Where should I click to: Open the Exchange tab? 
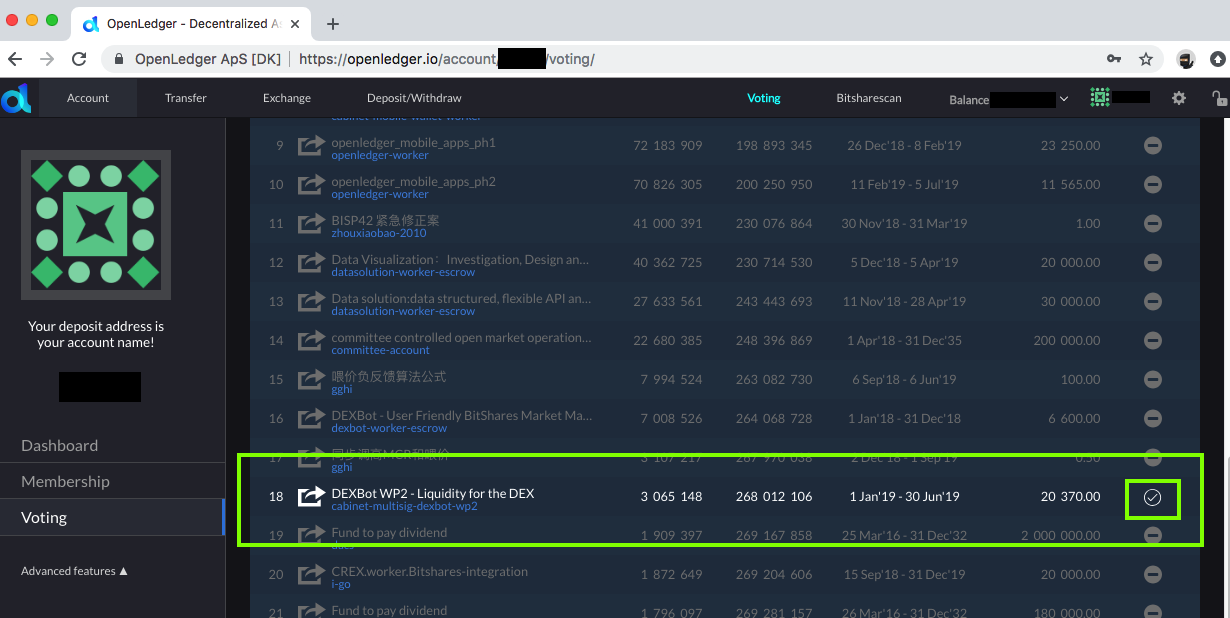coord(287,98)
